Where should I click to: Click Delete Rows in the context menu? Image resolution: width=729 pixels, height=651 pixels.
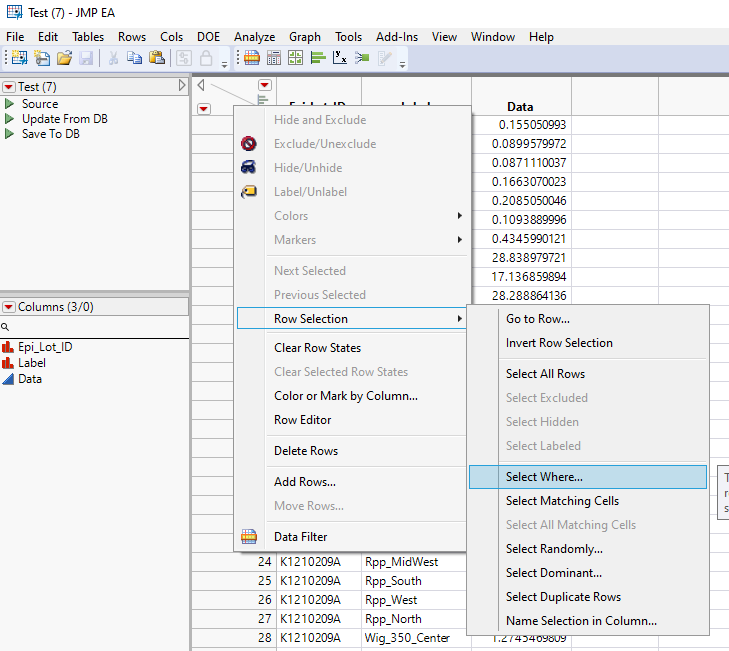tap(306, 451)
